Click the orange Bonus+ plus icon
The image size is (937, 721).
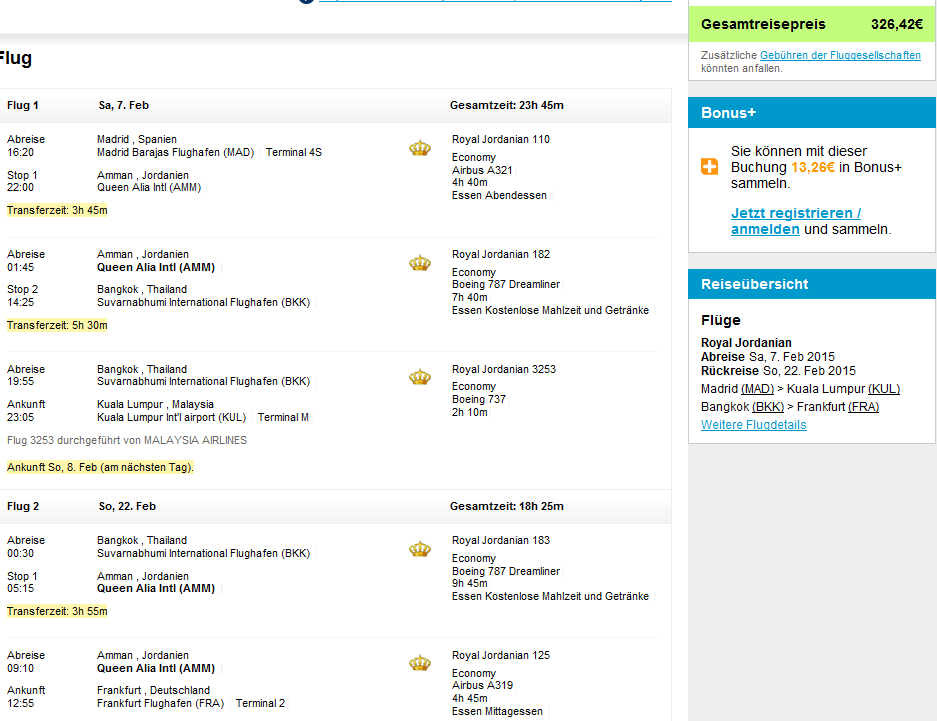pyautogui.click(x=709, y=167)
